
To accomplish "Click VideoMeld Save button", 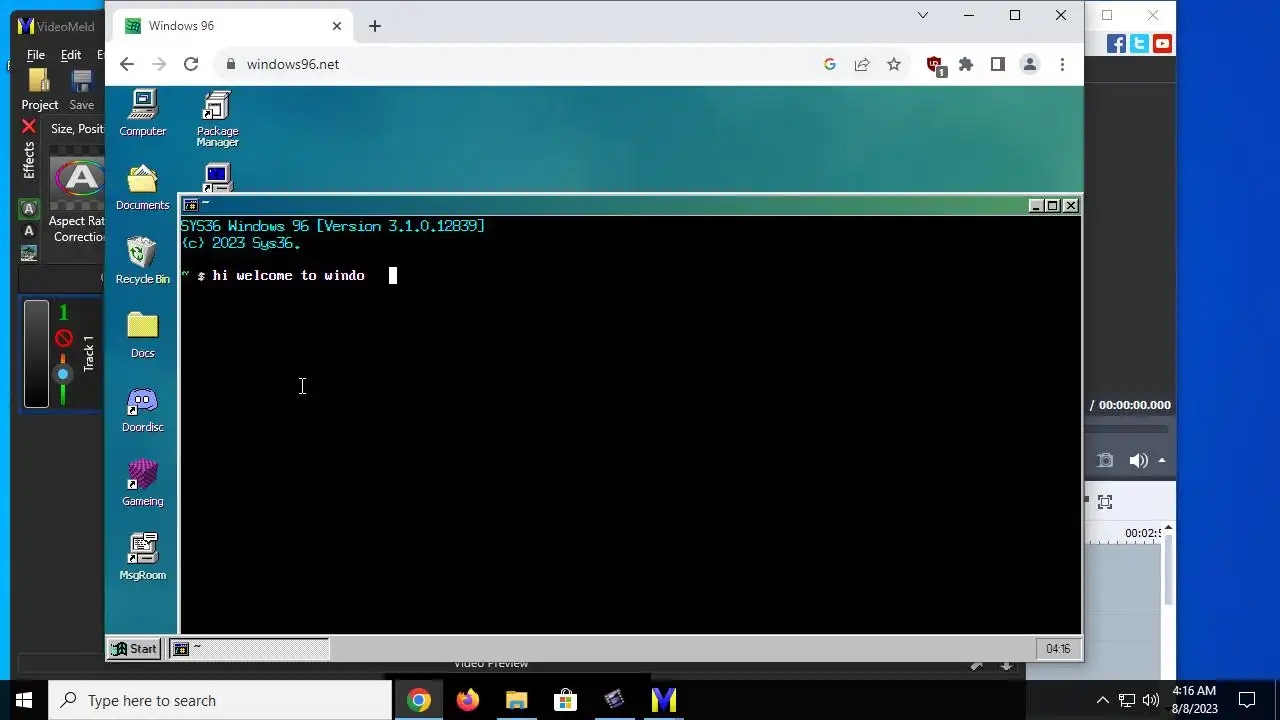I will (x=82, y=89).
